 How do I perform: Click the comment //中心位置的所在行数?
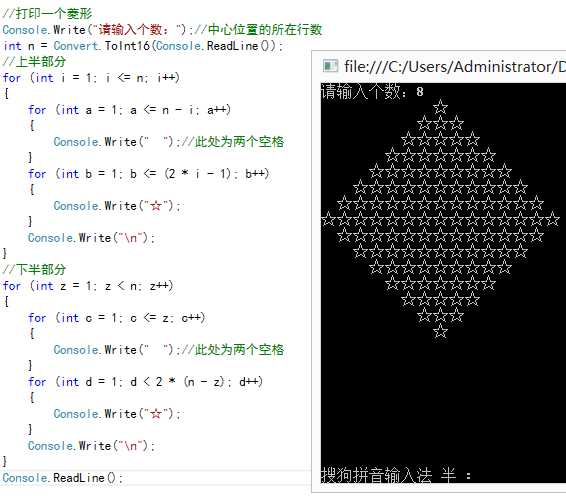pyautogui.click(x=258, y=30)
